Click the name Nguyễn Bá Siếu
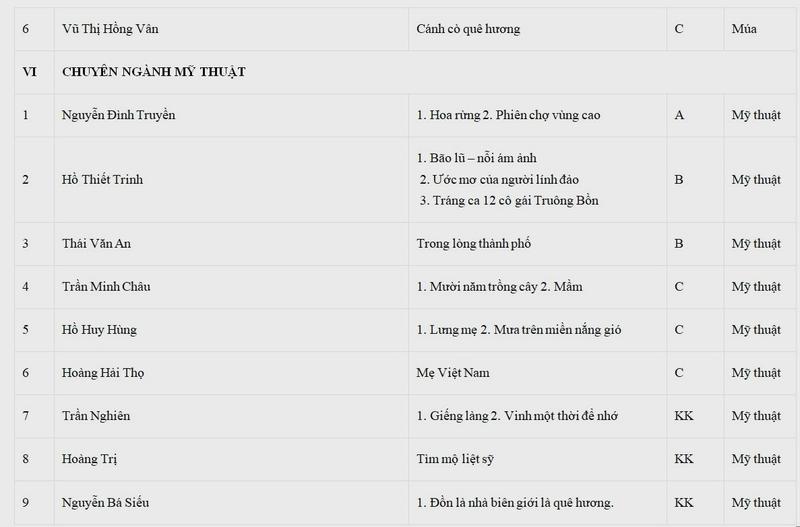 pyautogui.click(x=106, y=502)
